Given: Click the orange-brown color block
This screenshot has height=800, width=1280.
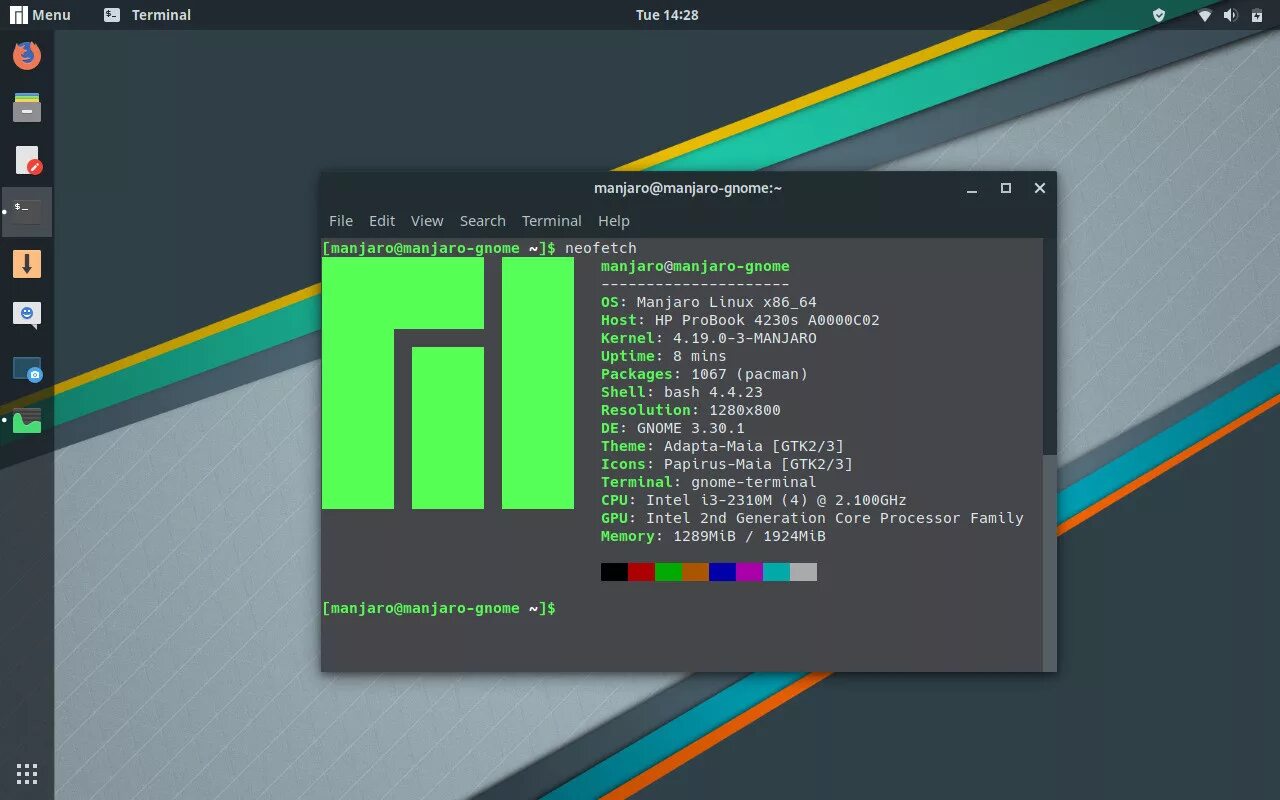Looking at the screenshot, I should point(695,572).
